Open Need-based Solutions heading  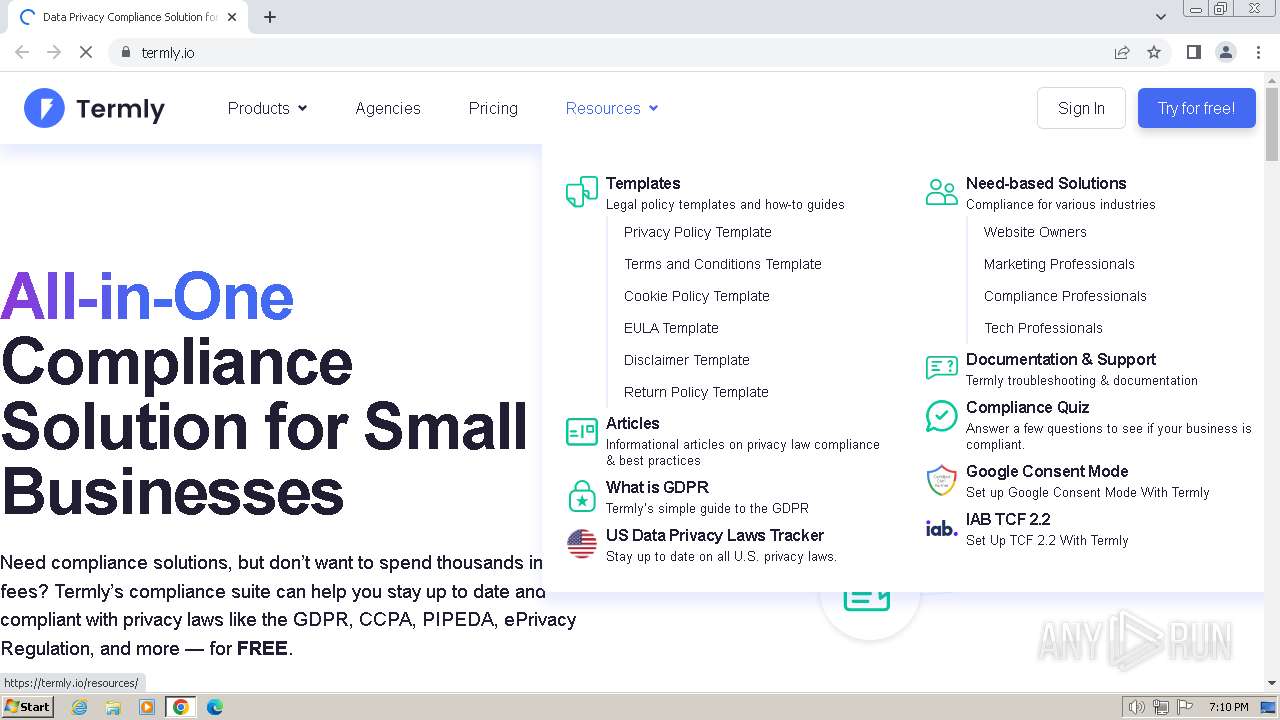[1046, 183]
